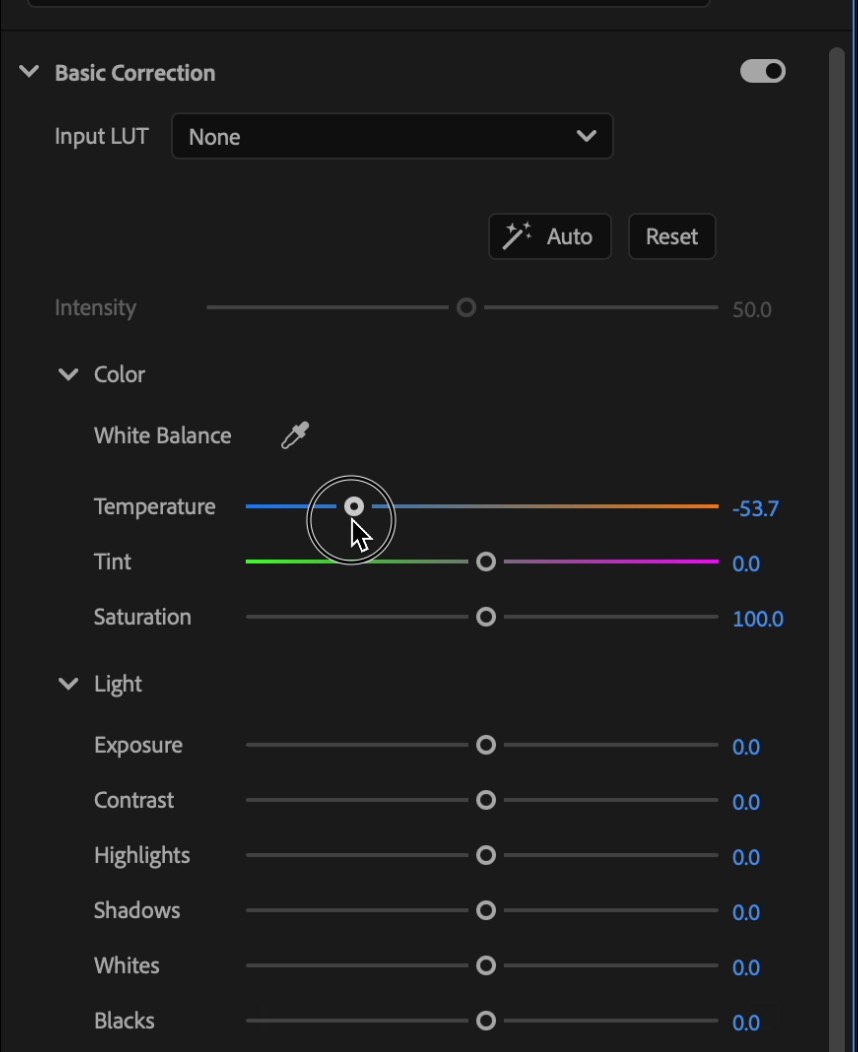Click the Blacks slider handle
This screenshot has width=858, height=1052.
486,1020
